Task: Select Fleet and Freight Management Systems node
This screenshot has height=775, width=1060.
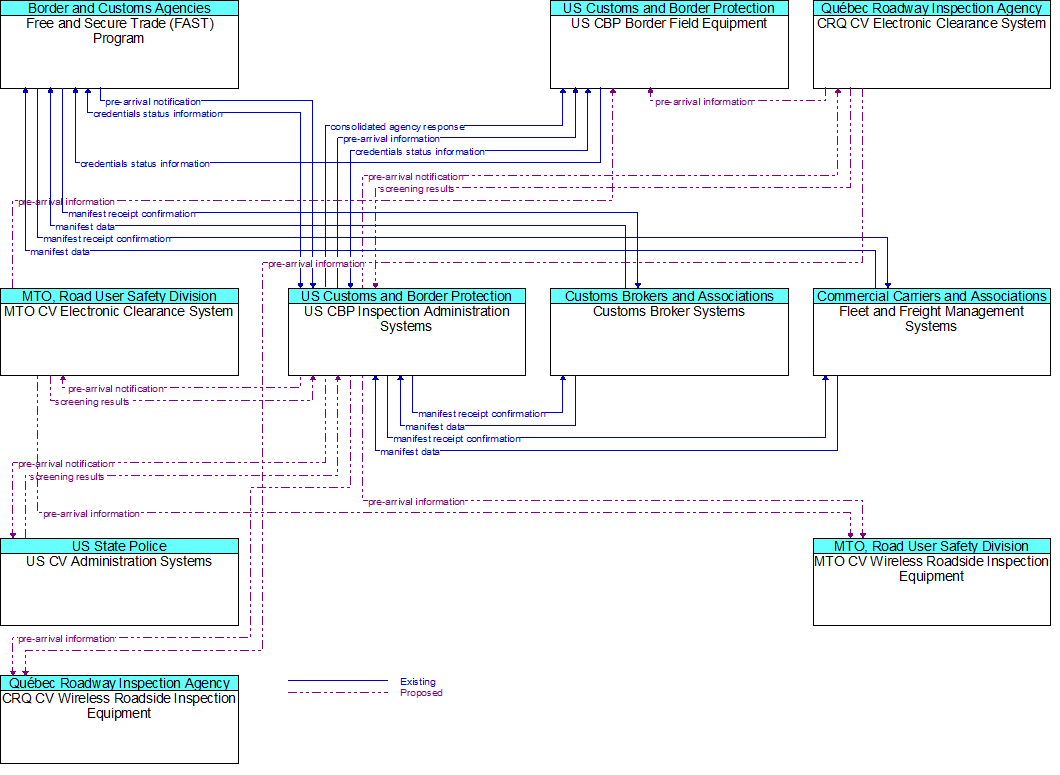Action: (x=932, y=332)
